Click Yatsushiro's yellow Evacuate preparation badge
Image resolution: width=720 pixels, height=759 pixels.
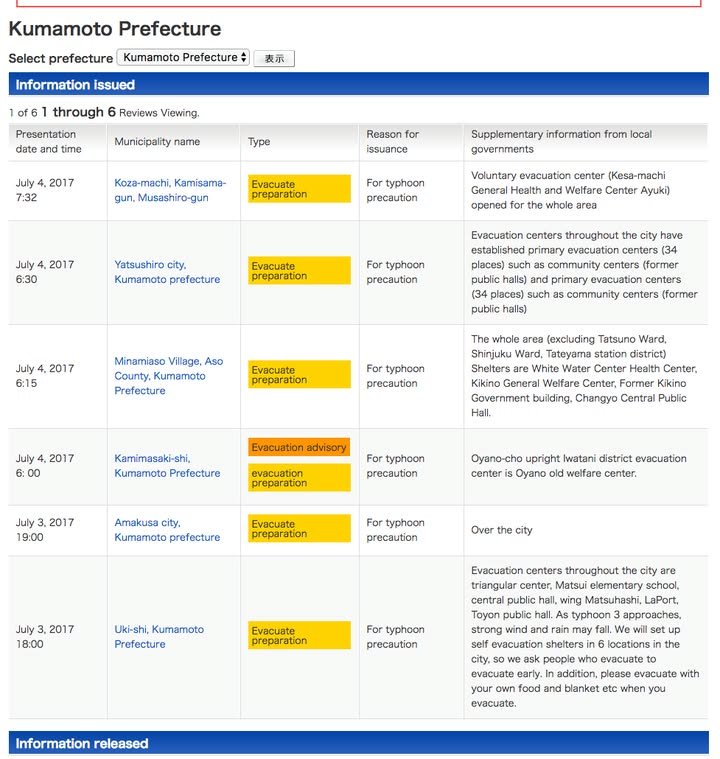[299, 271]
